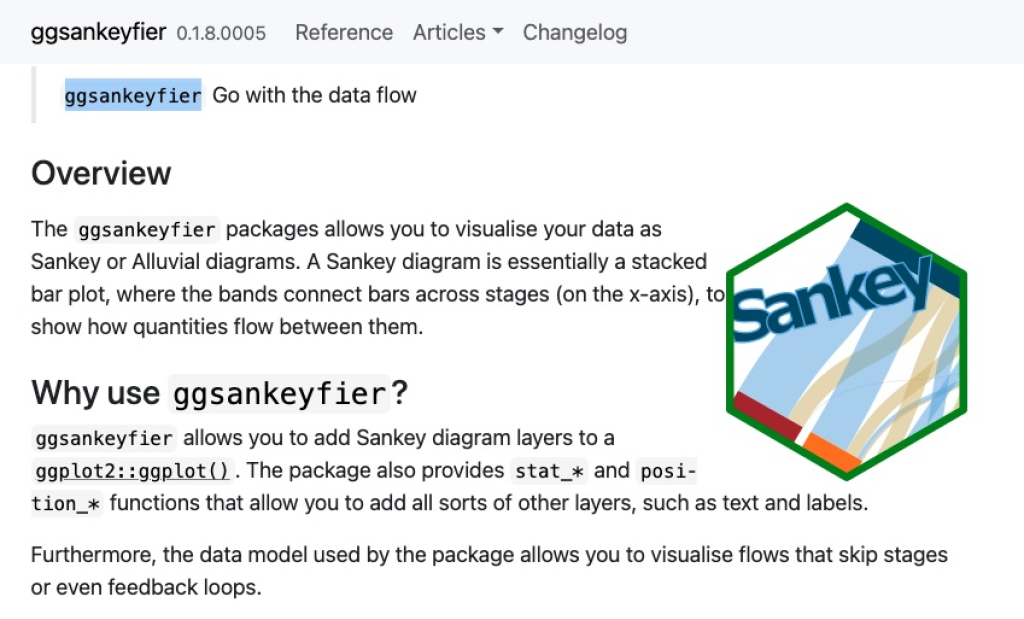Click the highlighted ggsankeyfier code in tagline

point(133,95)
